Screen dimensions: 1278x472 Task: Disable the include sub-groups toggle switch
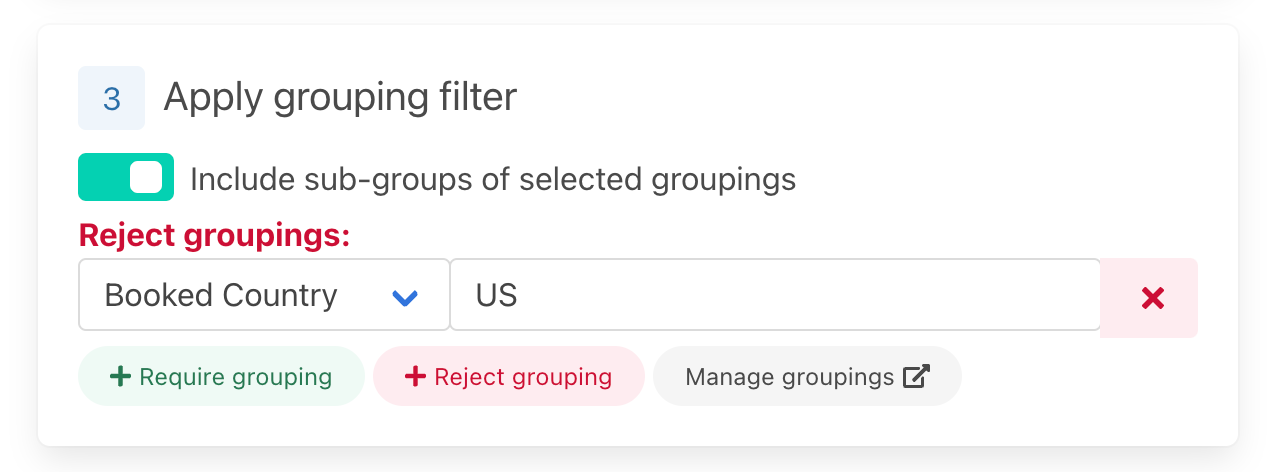click(126, 178)
